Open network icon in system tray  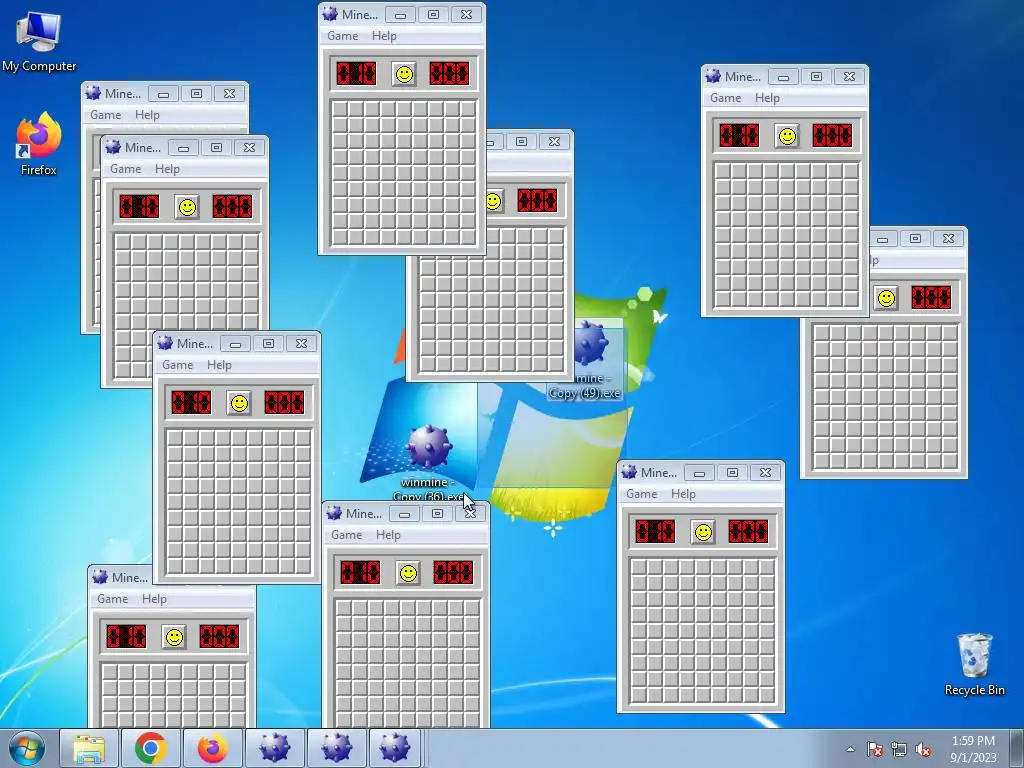point(899,750)
